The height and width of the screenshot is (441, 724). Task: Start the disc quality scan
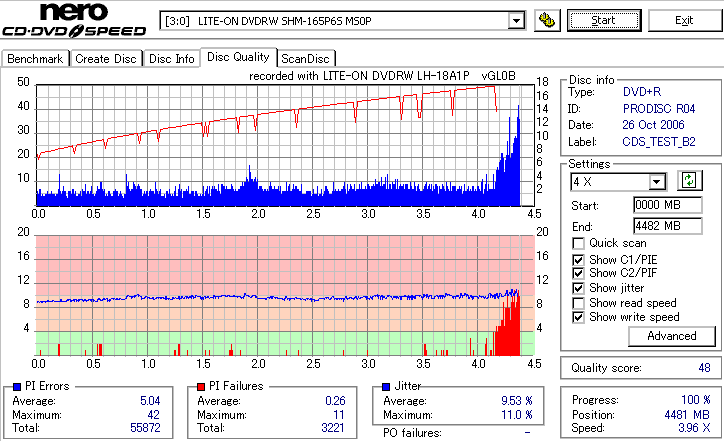click(604, 21)
